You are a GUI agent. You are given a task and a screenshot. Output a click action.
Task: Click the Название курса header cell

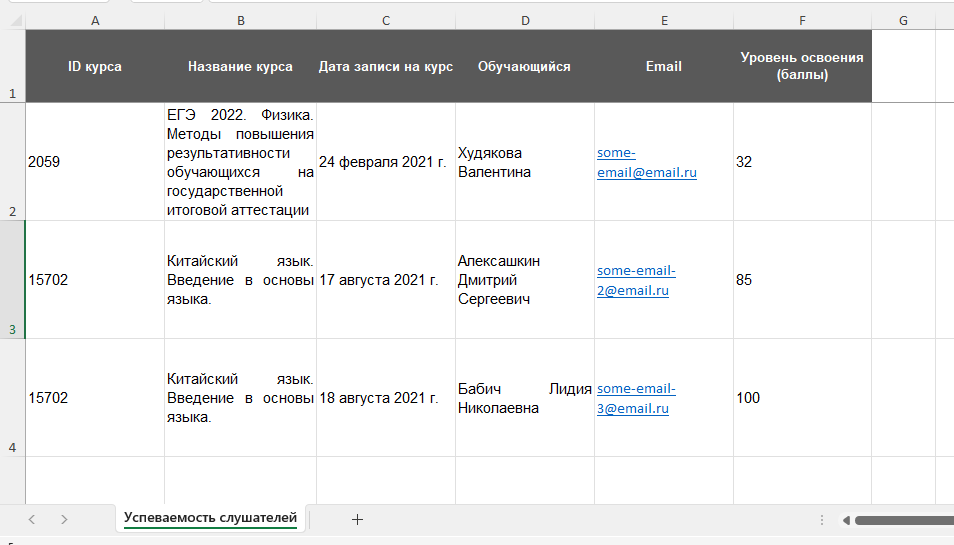tap(240, 67)
